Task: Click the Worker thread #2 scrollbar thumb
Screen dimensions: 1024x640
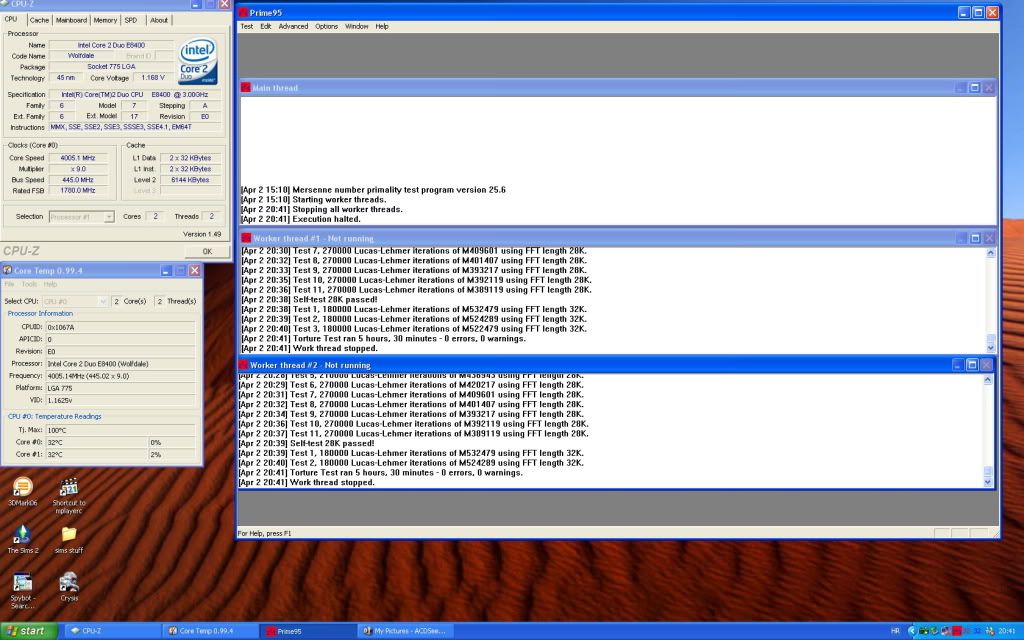Action: pyautogui.click(x=987, y=472)
